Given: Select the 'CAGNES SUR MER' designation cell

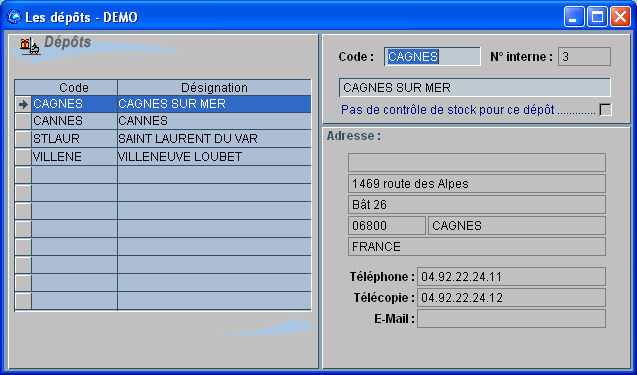Looking at the screenshot, I should click(214, 104).
